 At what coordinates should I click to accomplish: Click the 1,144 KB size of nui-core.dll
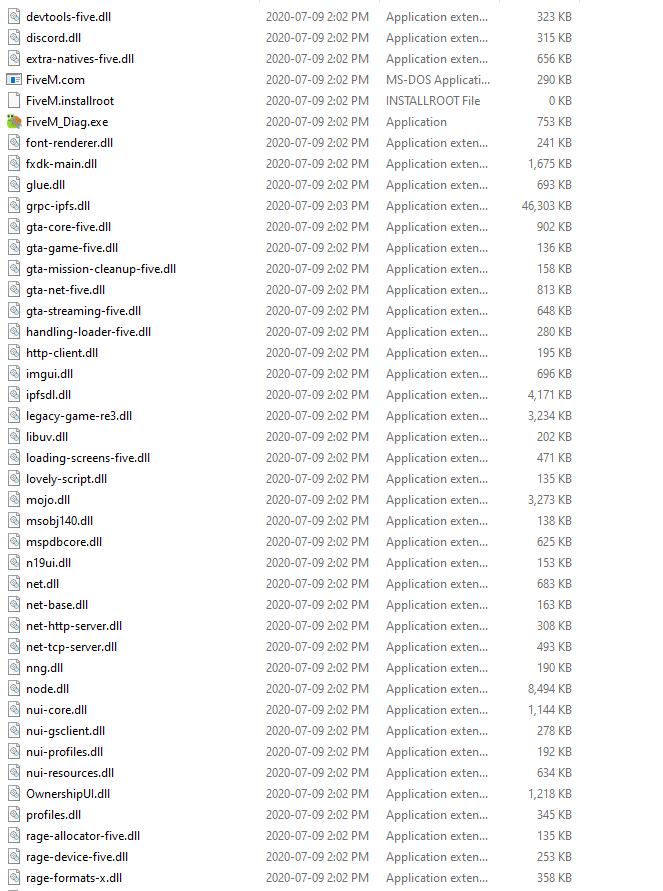(x=549, y=710)
